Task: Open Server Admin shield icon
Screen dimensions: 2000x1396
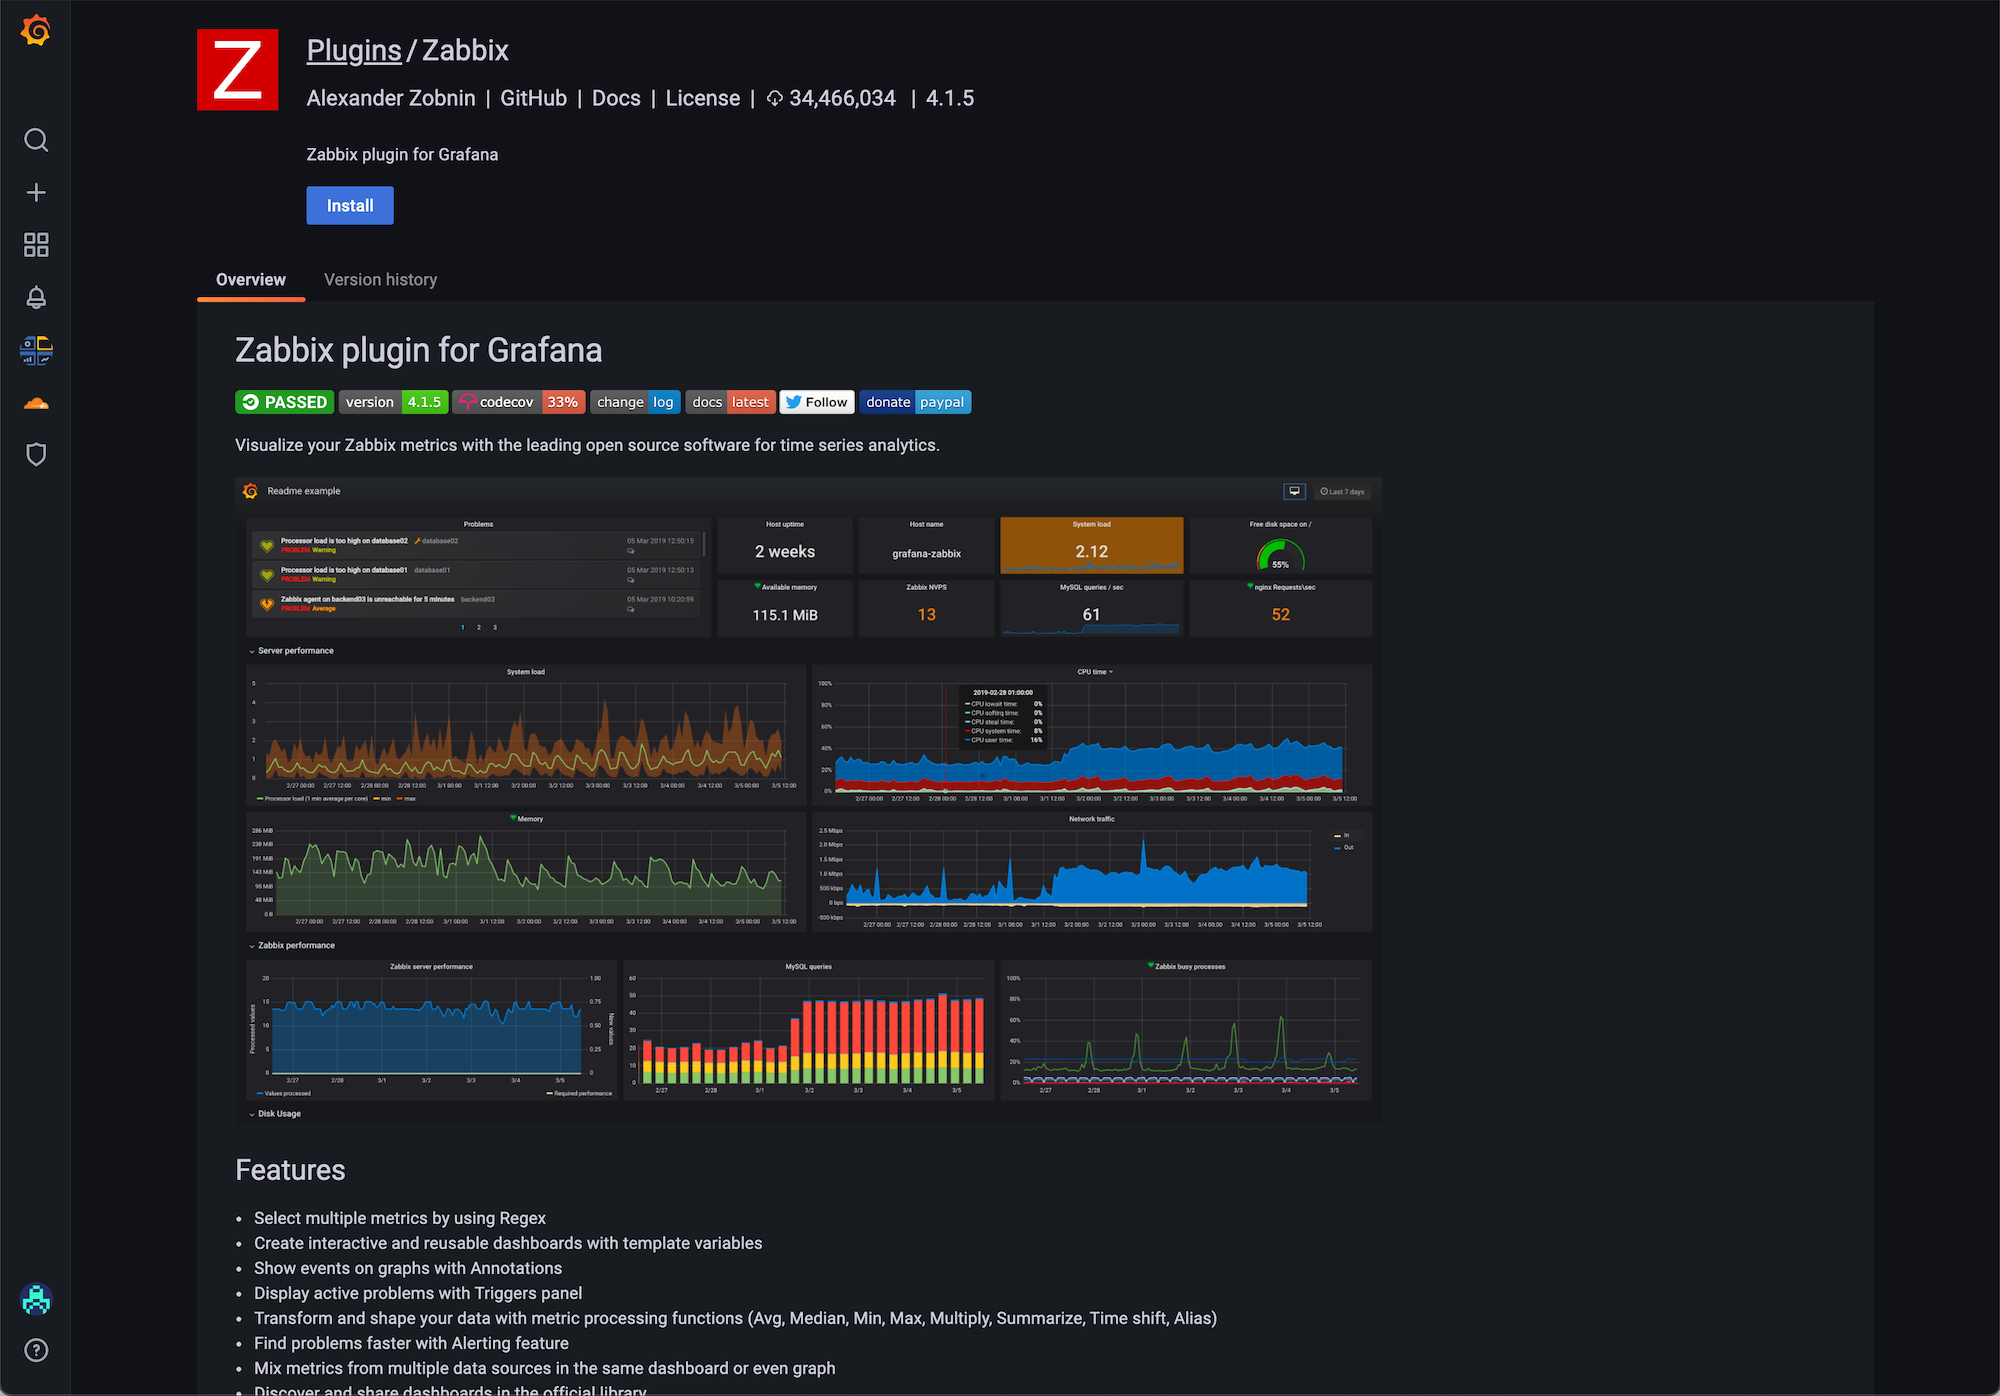Action: (36, 455)
